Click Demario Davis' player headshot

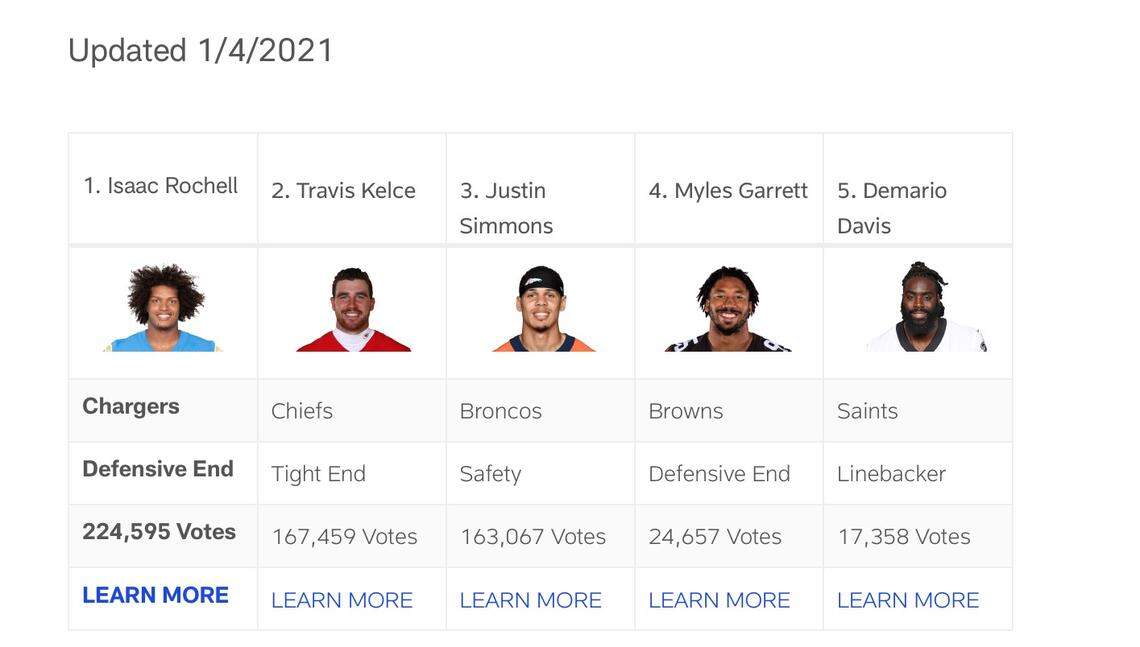(924, 308)
